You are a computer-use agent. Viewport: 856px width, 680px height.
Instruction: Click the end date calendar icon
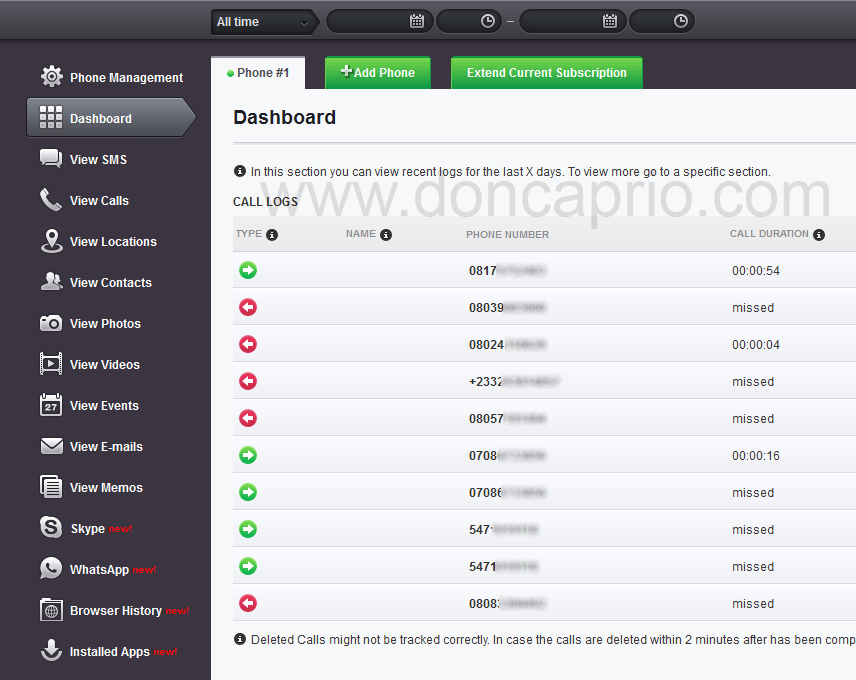tap(610, 21)
